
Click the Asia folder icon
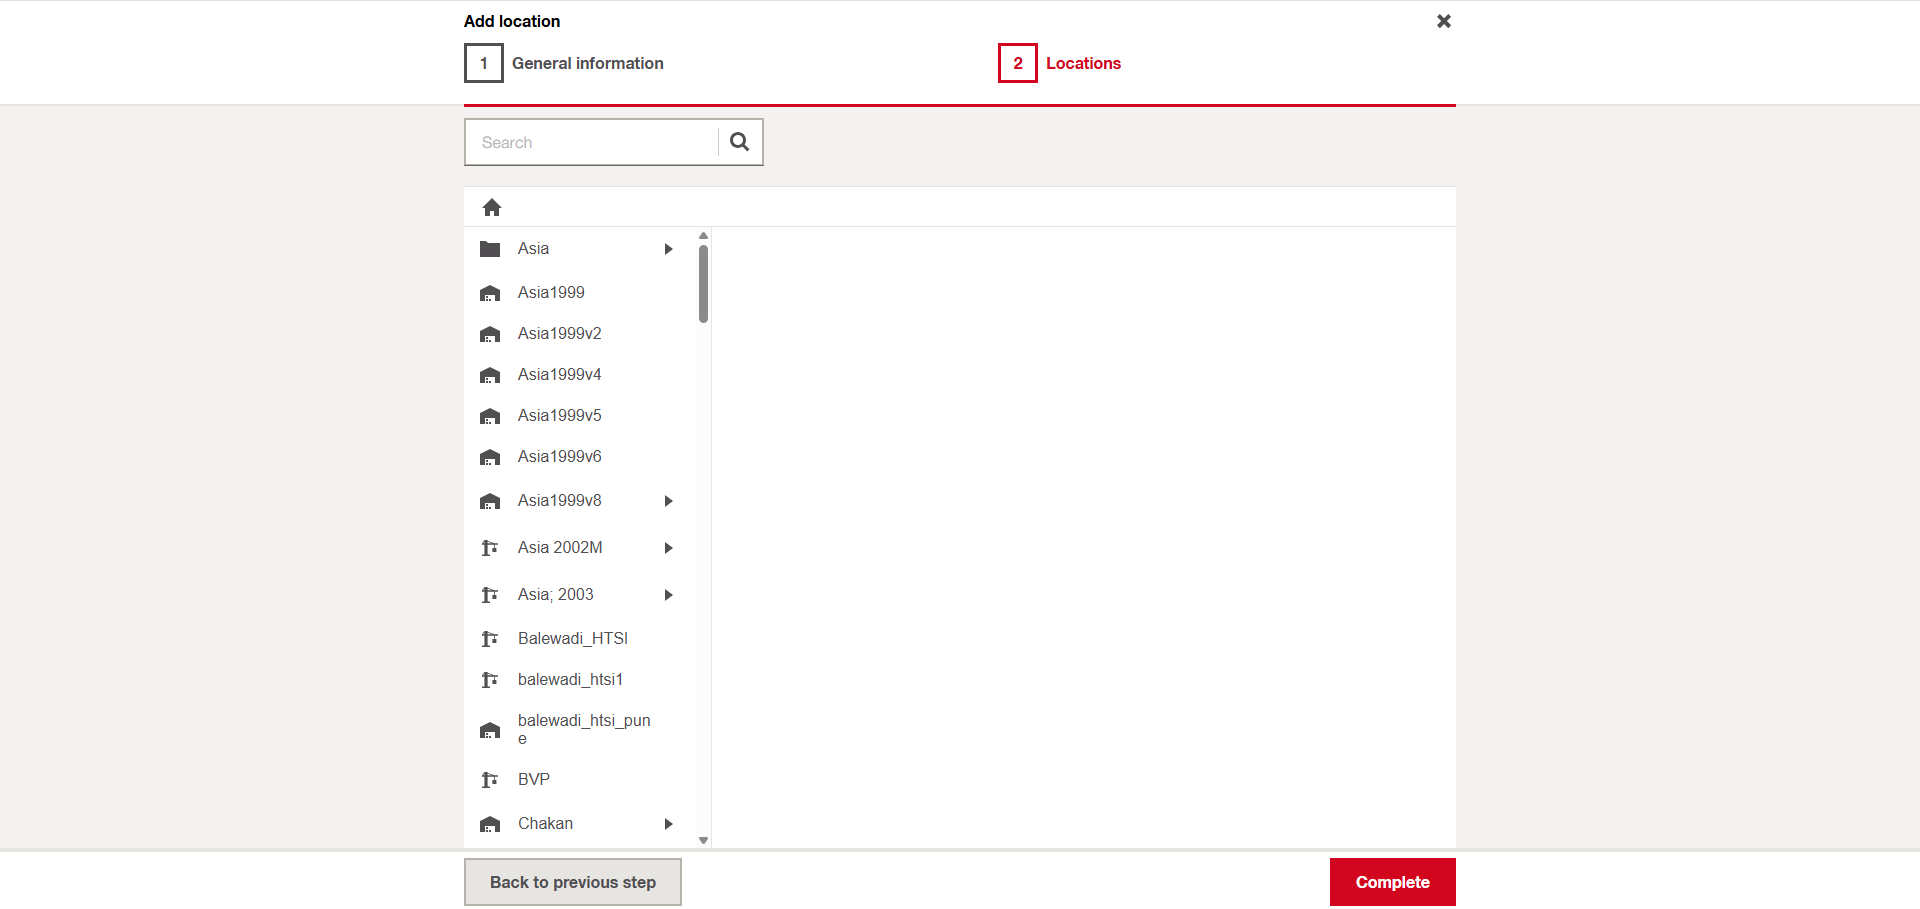[490, 249]
